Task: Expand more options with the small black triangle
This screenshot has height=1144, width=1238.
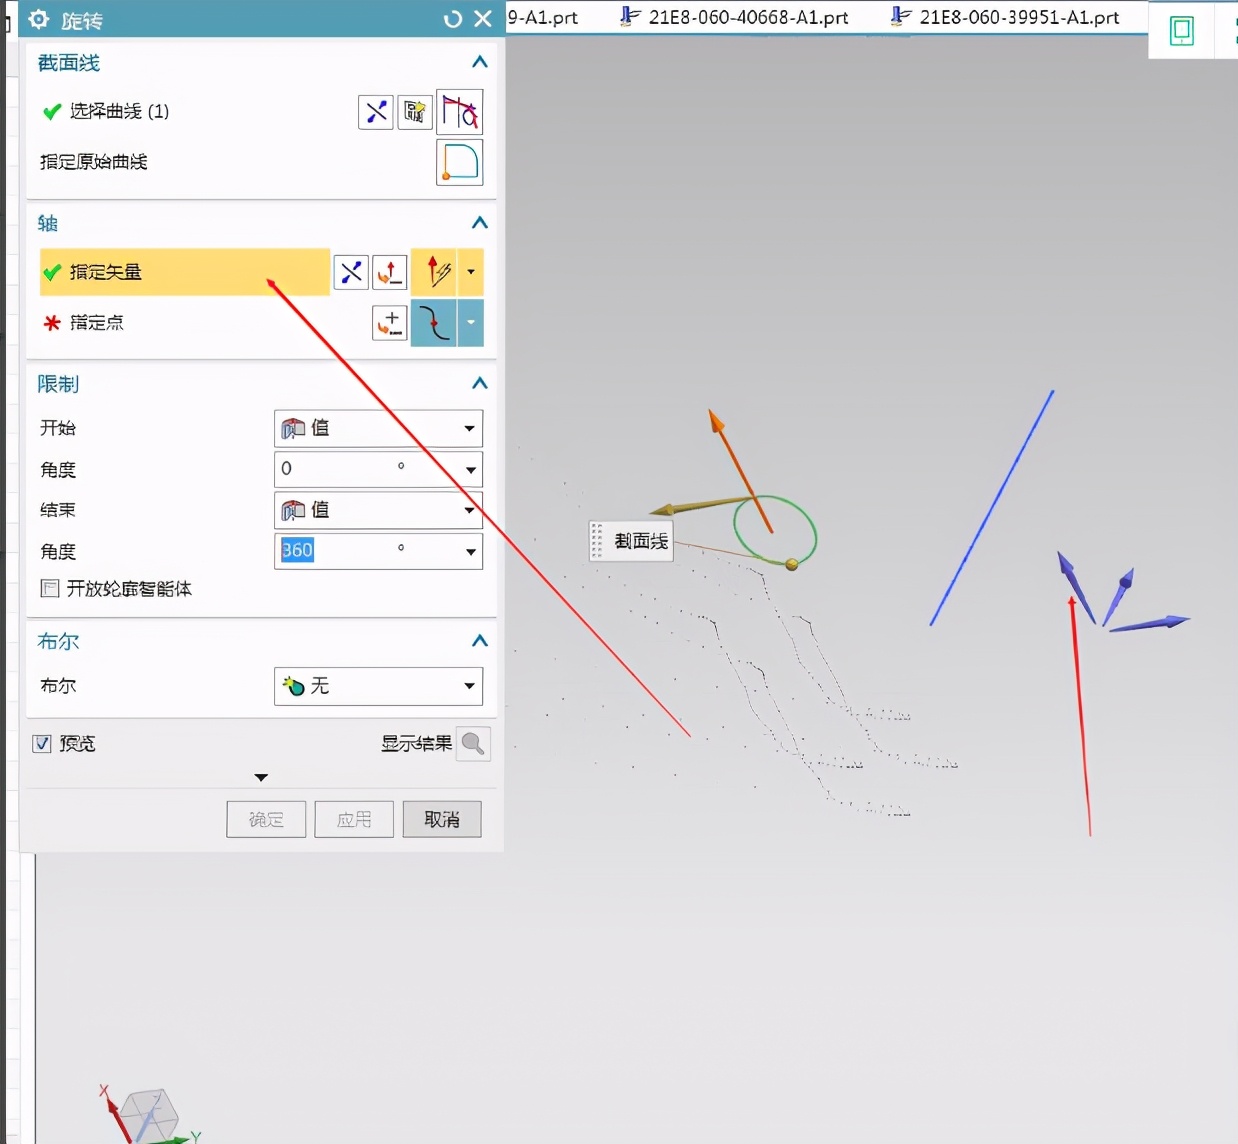Action: click(x=261, y=777)
